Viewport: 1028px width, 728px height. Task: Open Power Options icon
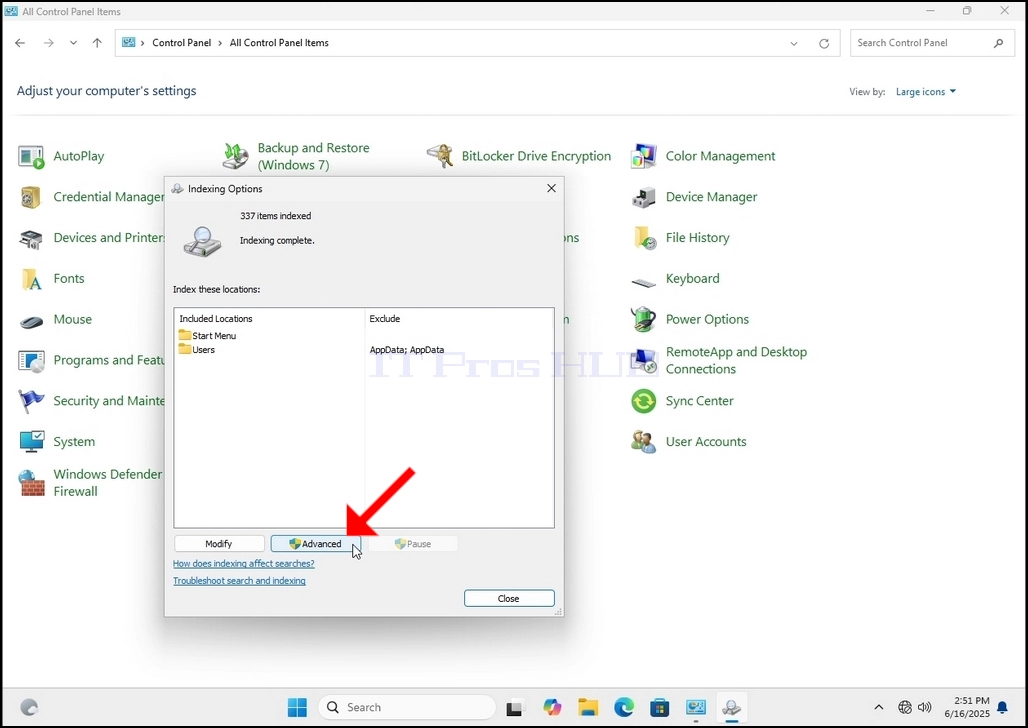coord(644,319)
